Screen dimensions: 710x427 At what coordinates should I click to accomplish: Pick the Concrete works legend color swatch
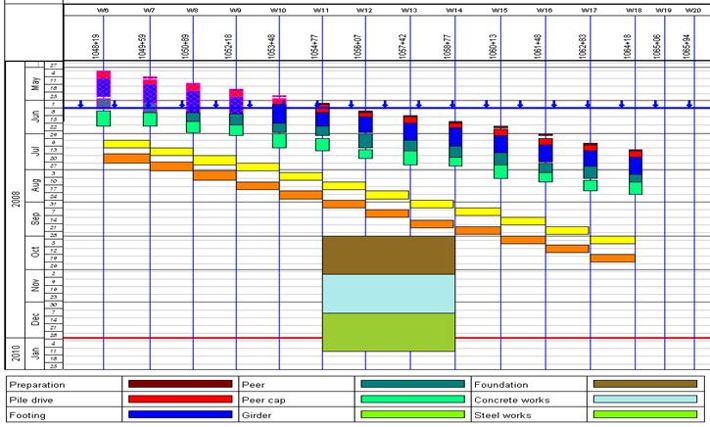pos(645,399)
